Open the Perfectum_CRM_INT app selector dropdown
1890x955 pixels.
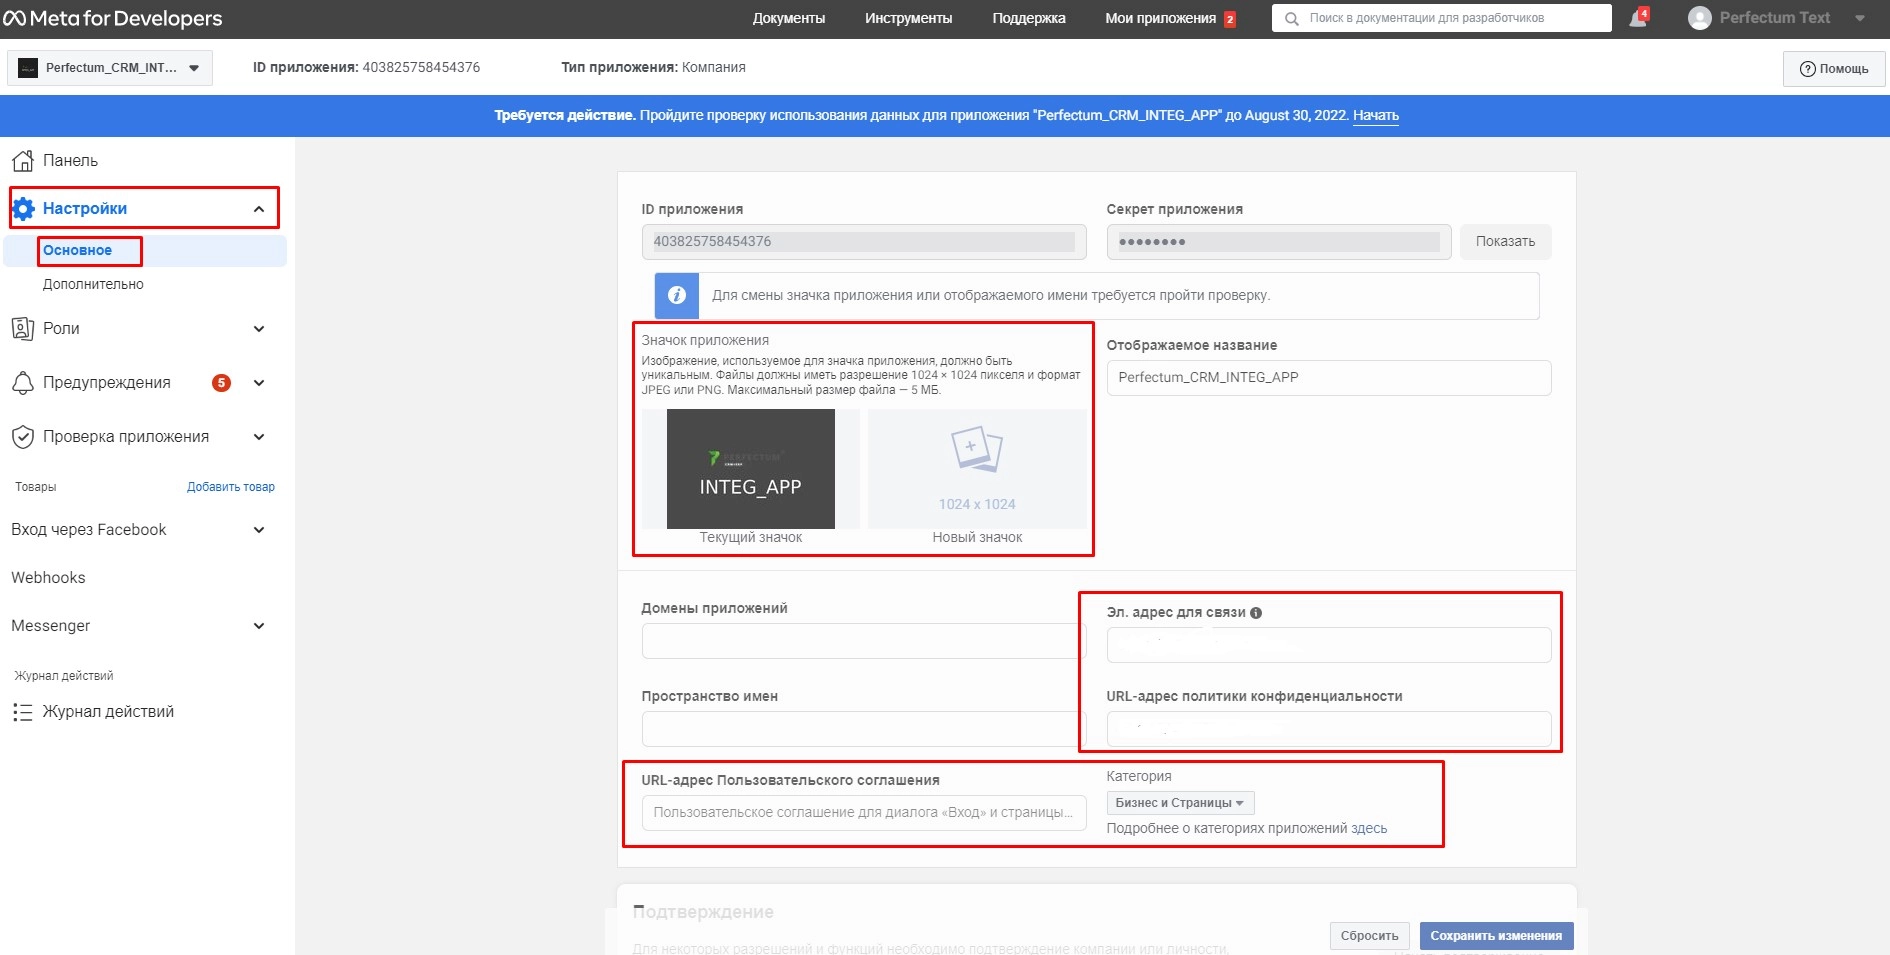pos(110,68)
